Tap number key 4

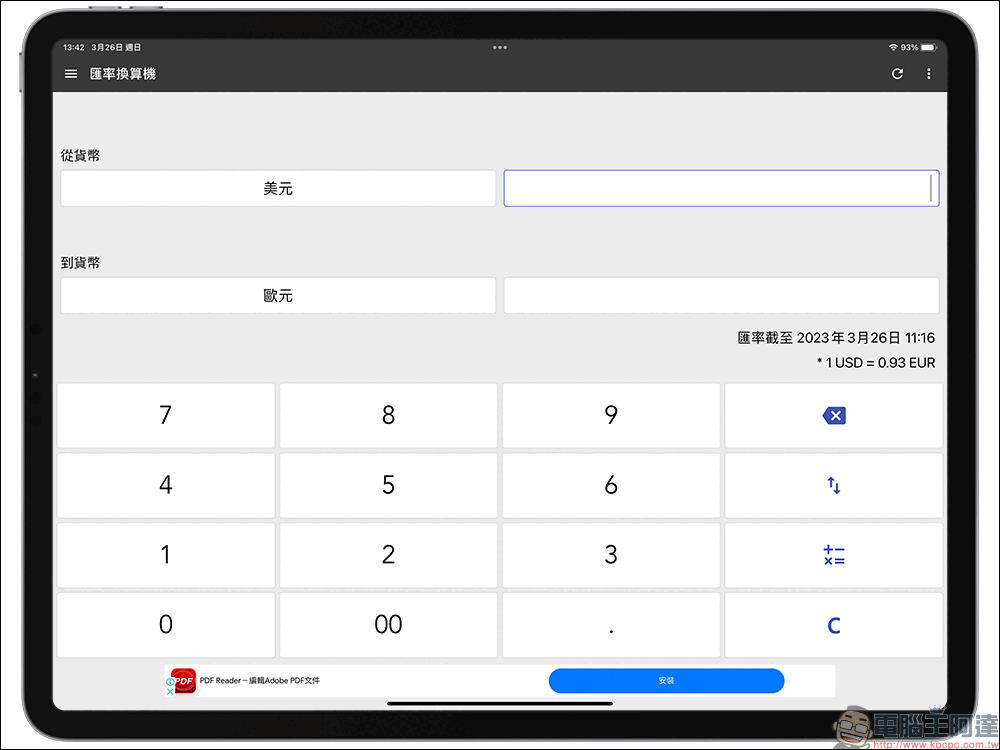pyautogui.click(x=166, y=485)
